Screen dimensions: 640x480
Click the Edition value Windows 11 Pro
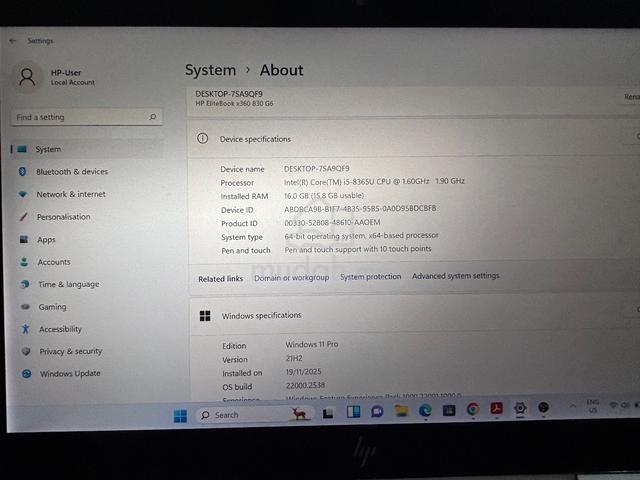pos(312,344)
